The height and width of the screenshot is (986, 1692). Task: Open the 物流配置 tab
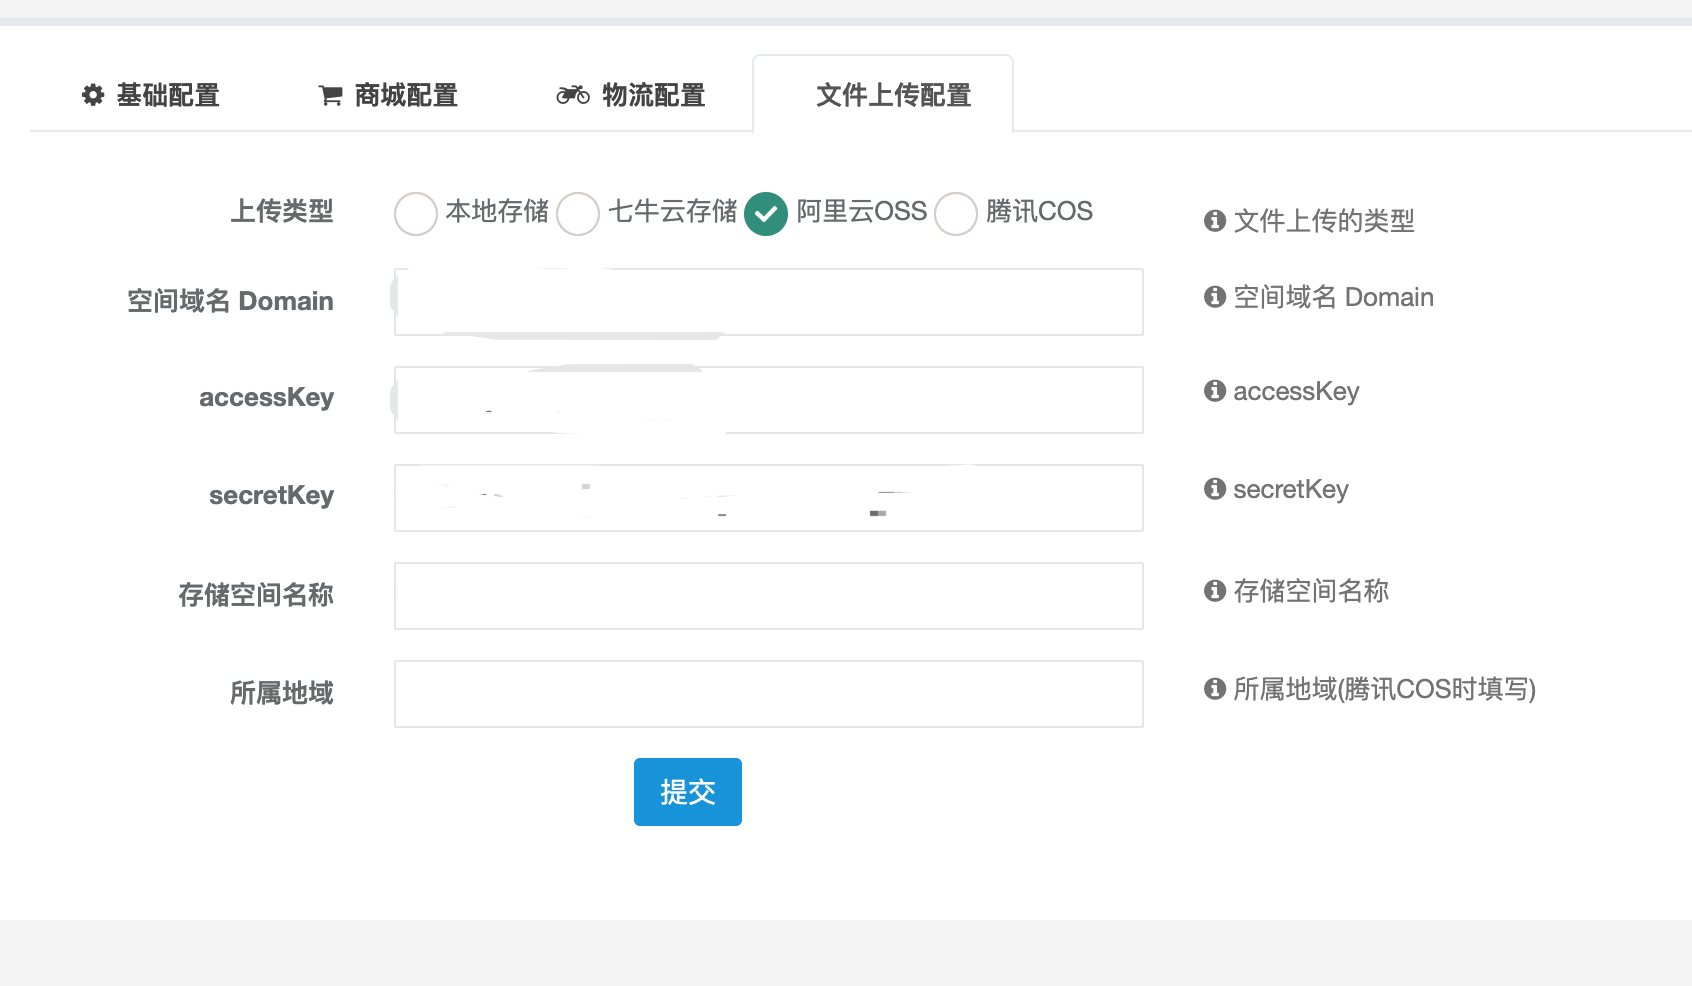pos(631,95)
